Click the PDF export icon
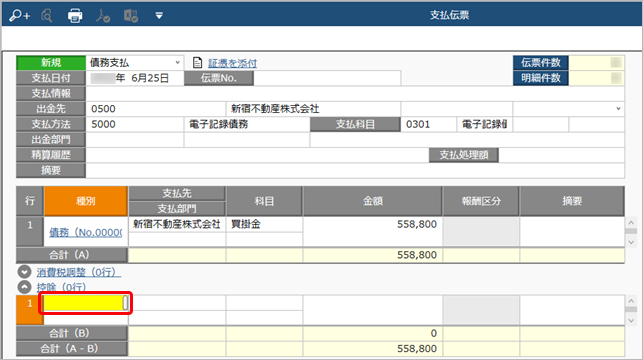Screen dimensions: 643x360 [x=103, y=16]
